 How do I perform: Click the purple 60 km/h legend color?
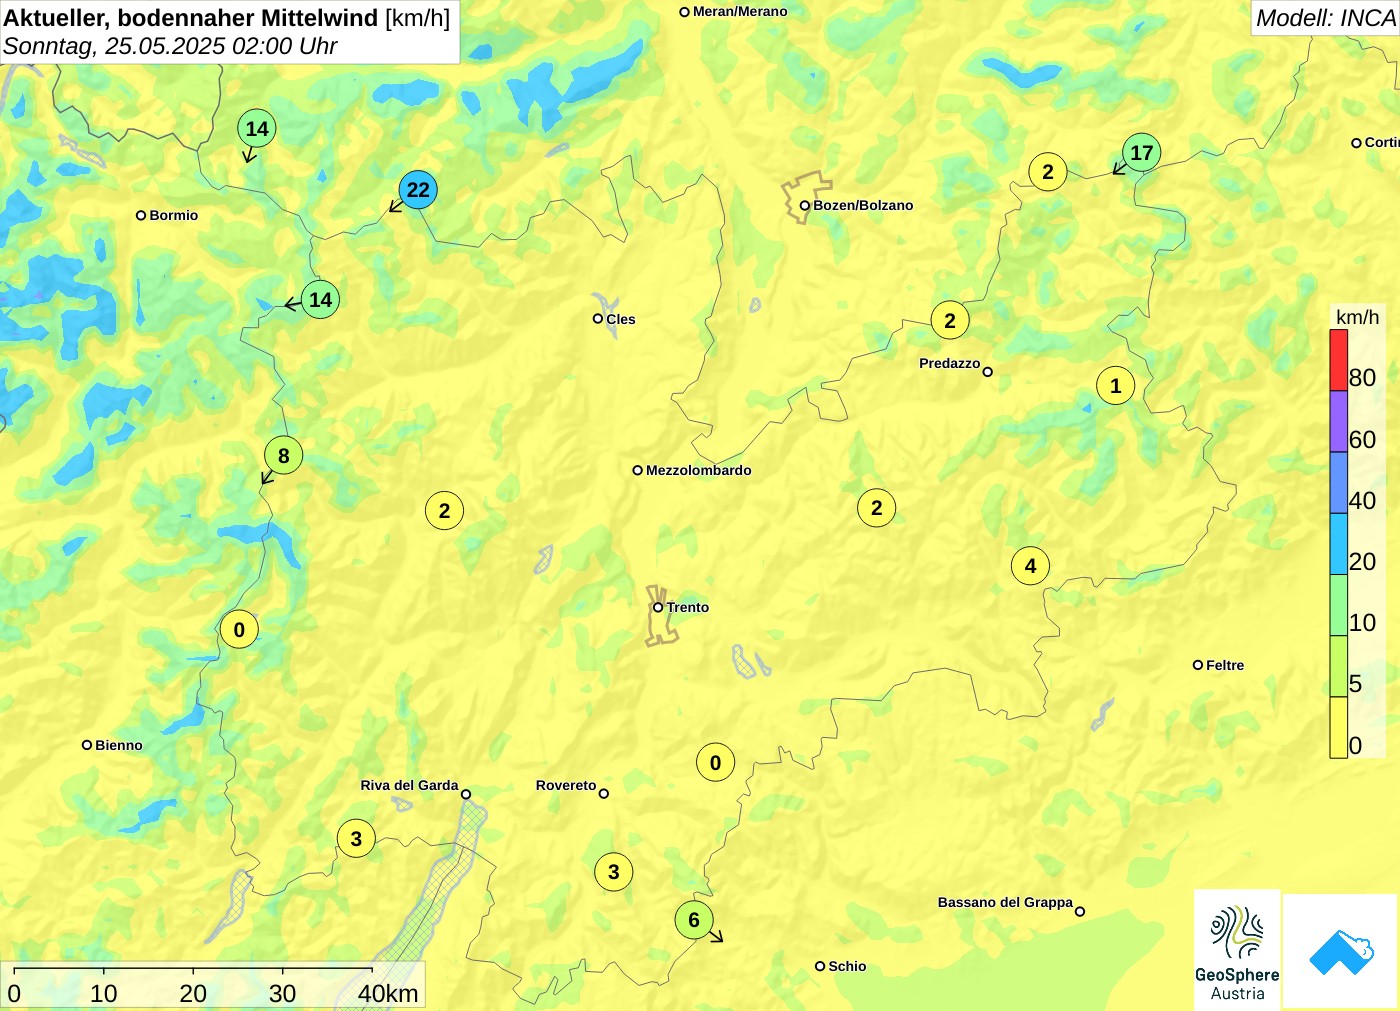tap(1338, 422)
